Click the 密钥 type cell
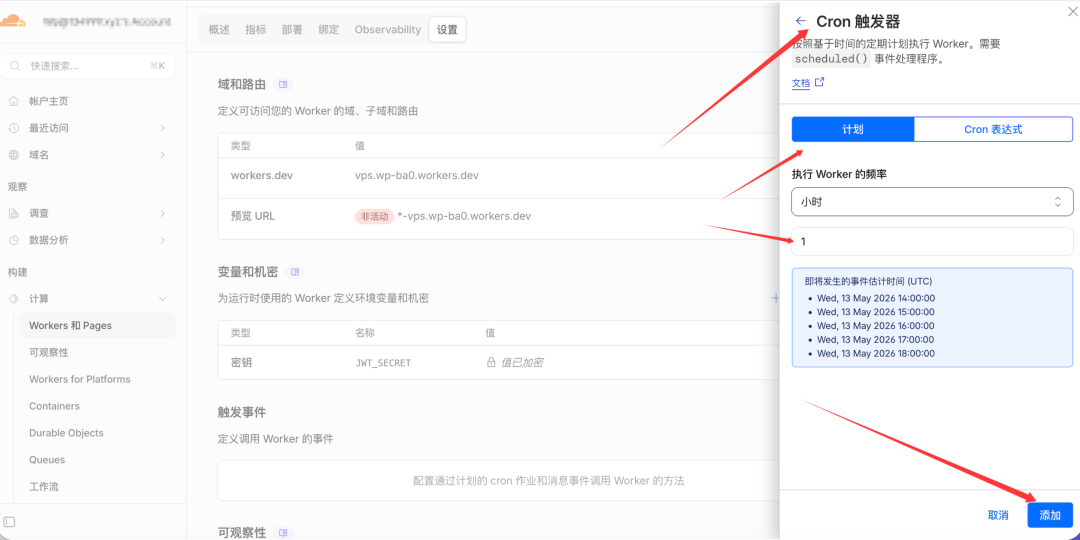This screenshot has width=1080, height=540. 241,362
